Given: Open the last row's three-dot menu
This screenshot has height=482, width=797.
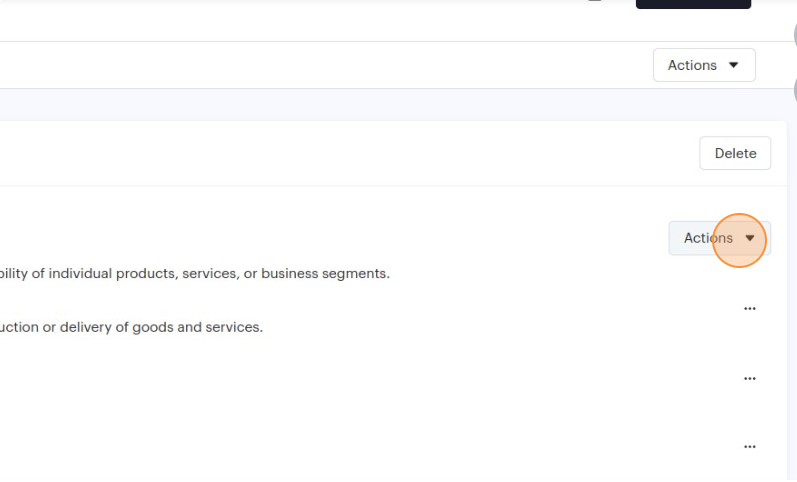Looking at the screenshot, I should click(x=750, y=447).
